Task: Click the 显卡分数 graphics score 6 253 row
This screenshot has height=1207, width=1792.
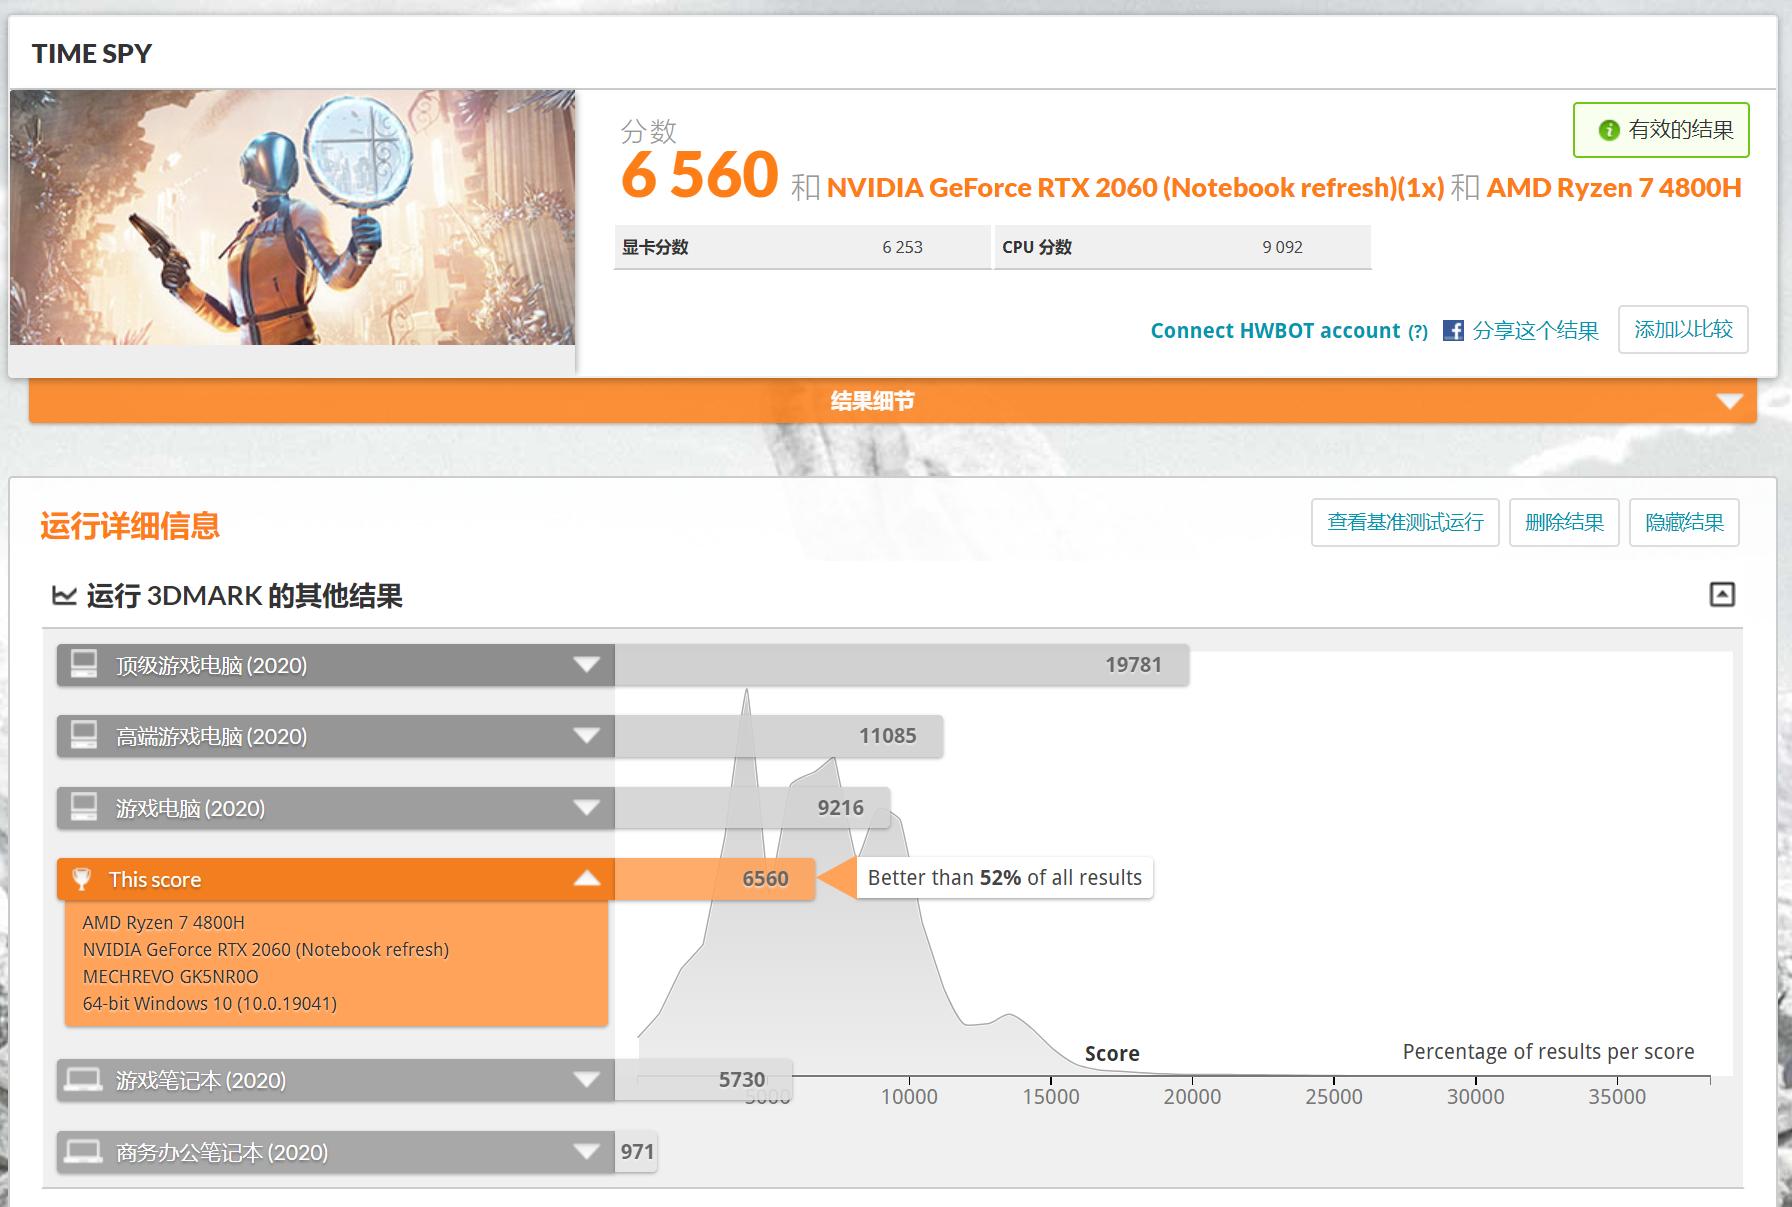Action: [802, 247]
